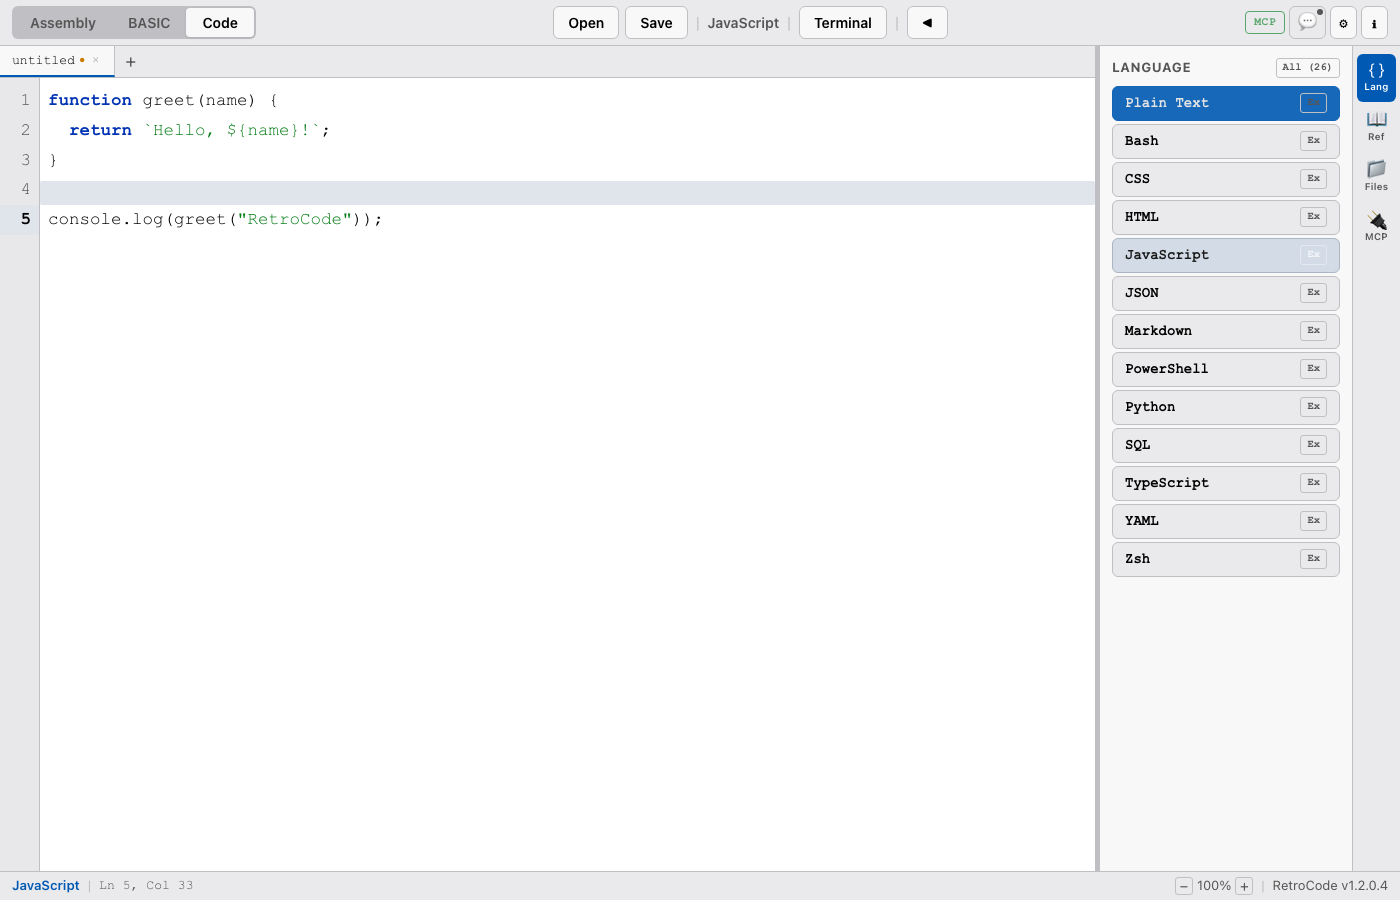Save the current file
The width and height of the screenshot is (1400, 900).
[x=656, y=22]
